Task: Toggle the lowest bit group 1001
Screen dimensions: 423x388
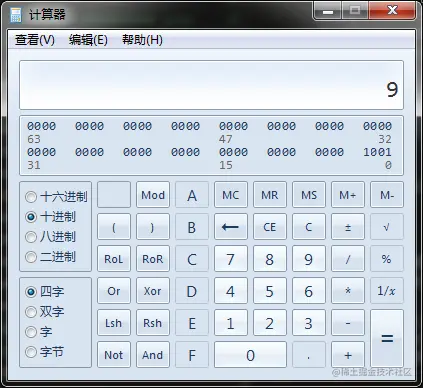Action: click(x=377, y=152)
